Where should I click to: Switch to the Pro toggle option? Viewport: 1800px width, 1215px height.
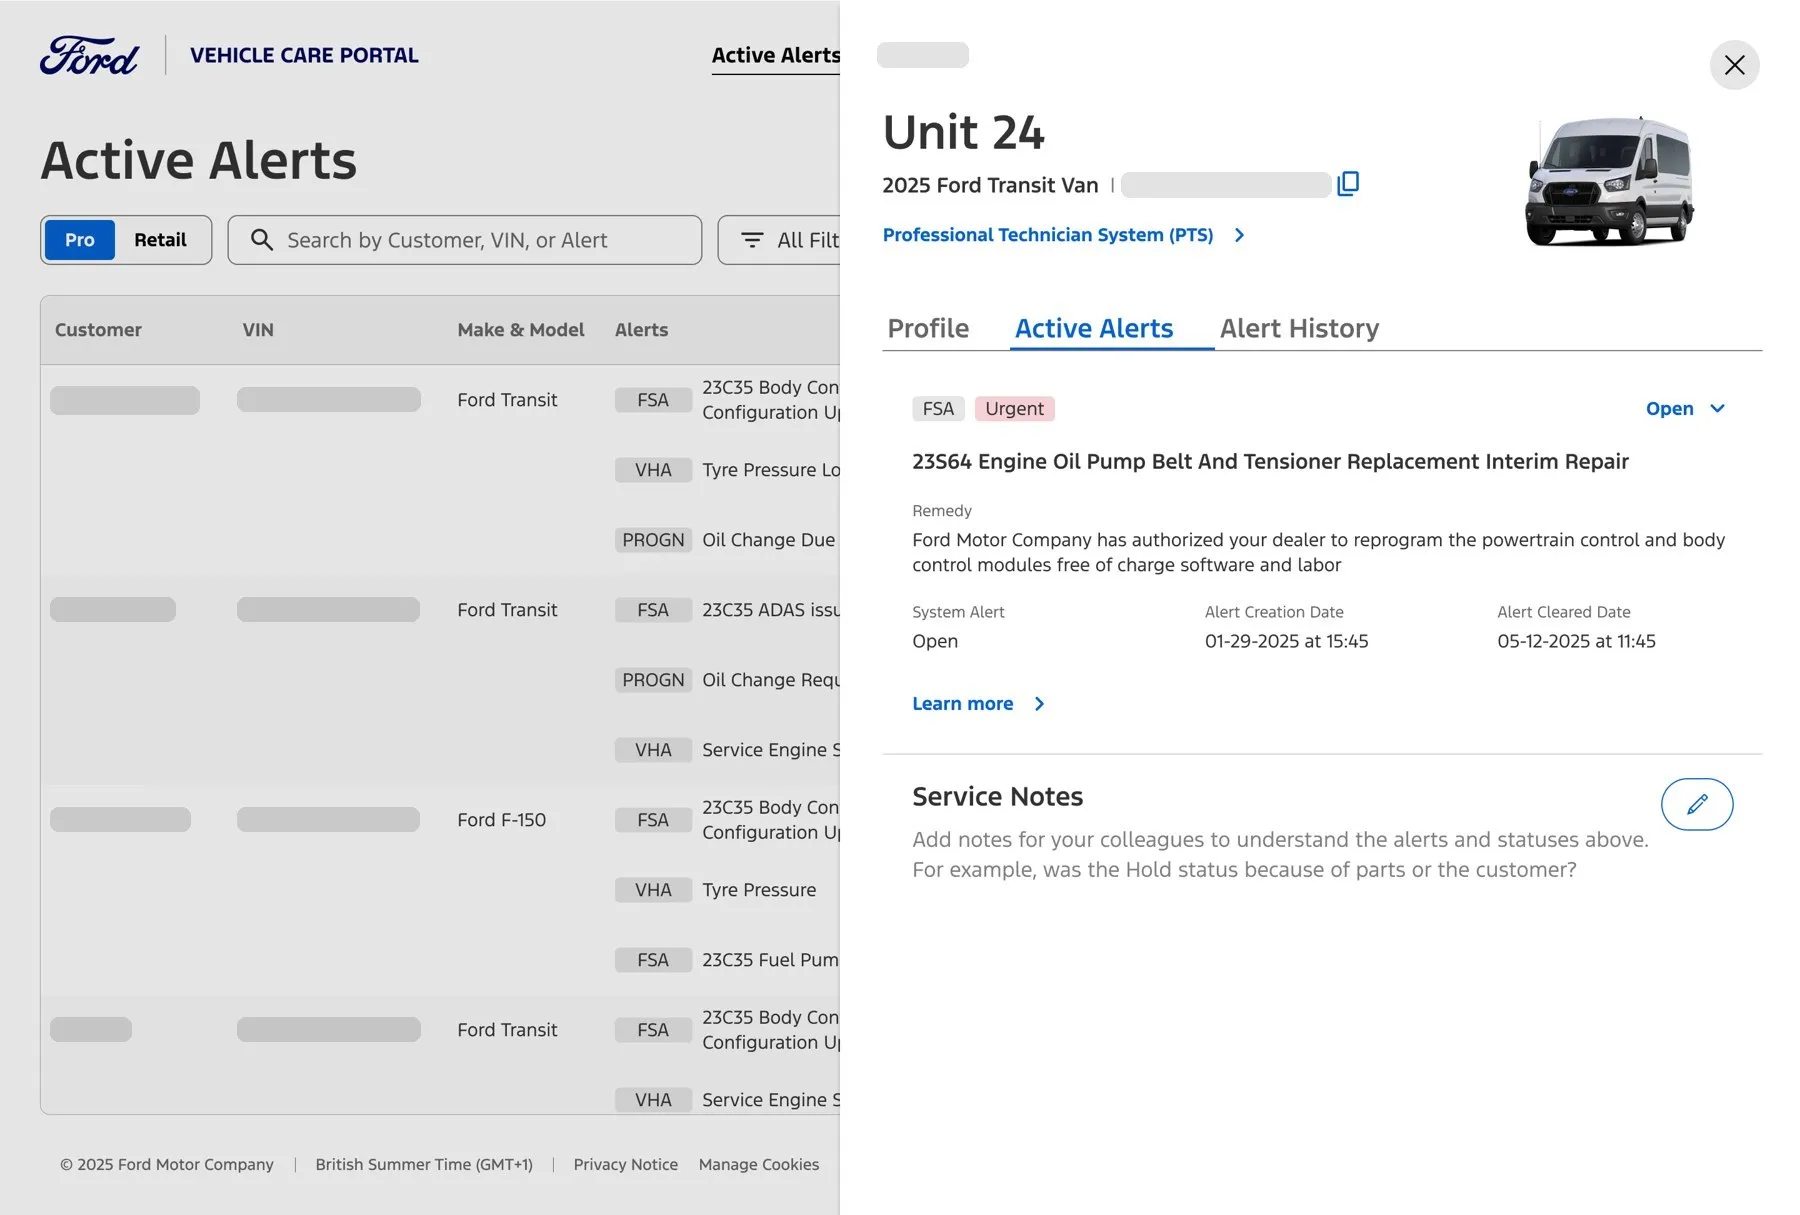(80, 240)
